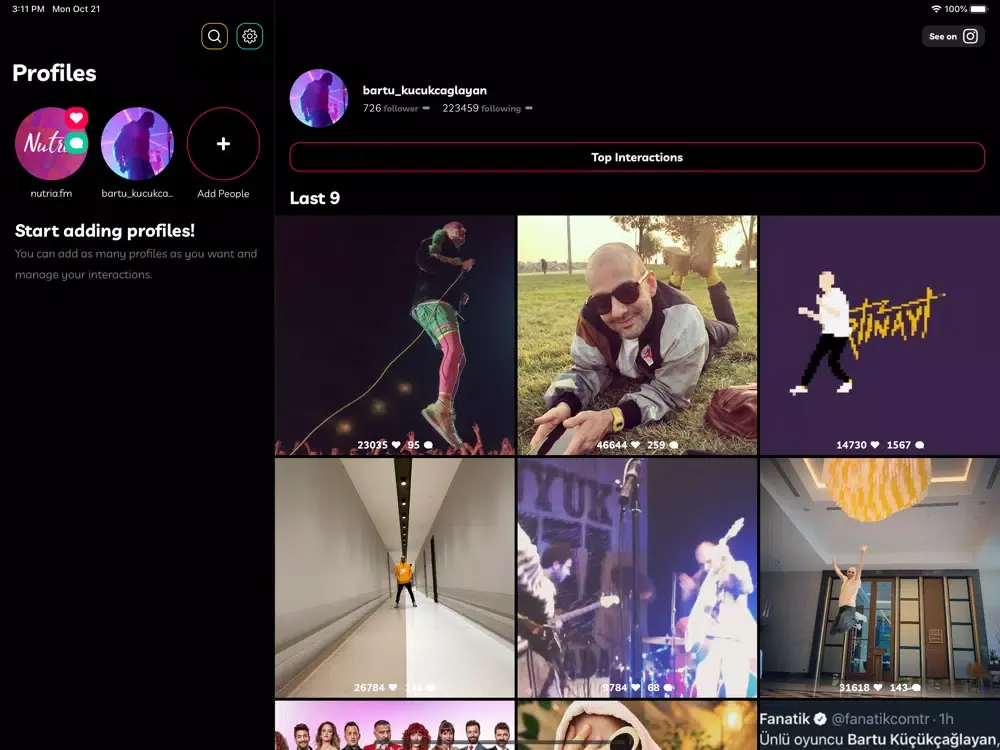
Task: Open the group cast photo post
Action: (395, 725)
